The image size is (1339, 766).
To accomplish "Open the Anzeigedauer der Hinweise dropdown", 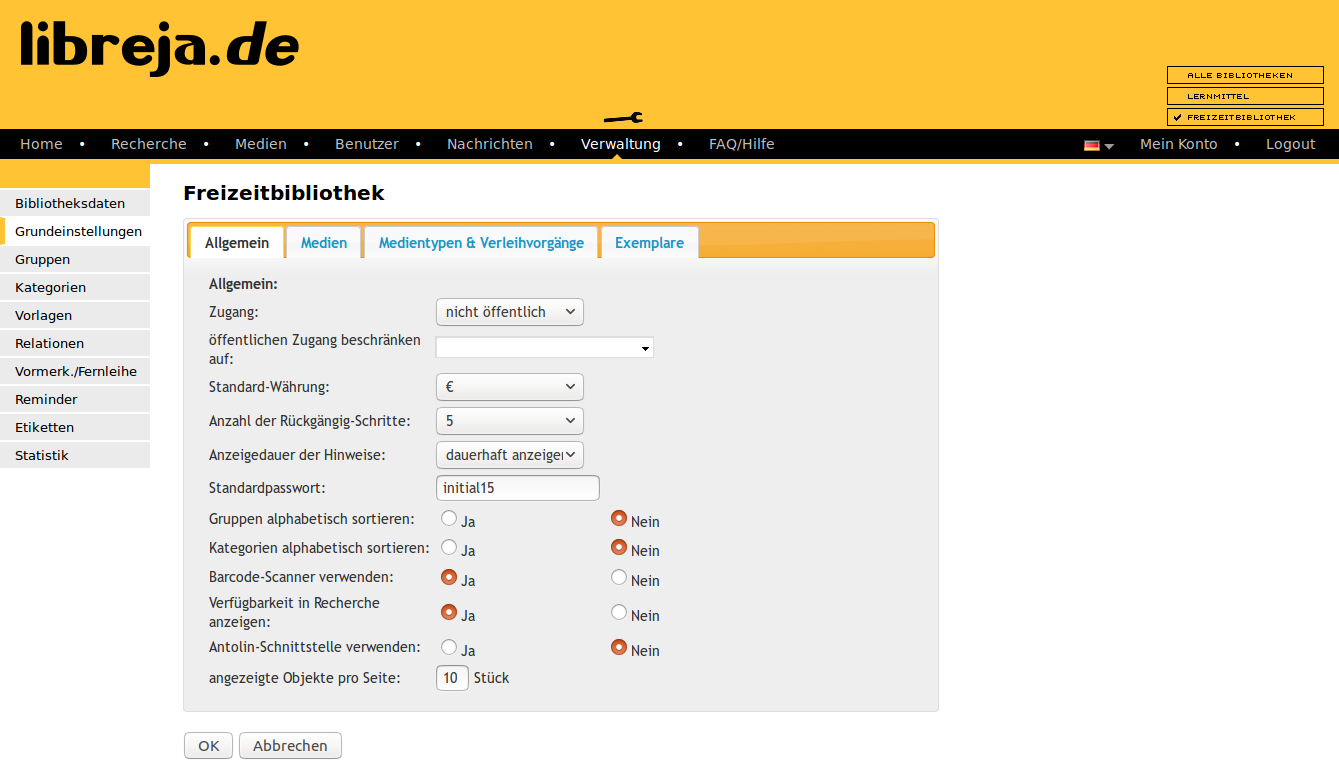I will (x=509, y=455).
